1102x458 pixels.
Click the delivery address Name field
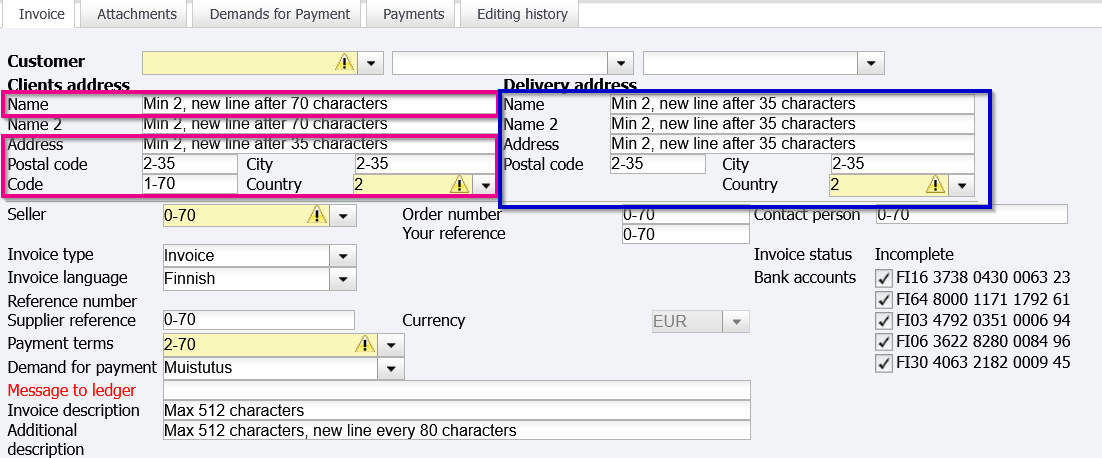pos(792,104)
